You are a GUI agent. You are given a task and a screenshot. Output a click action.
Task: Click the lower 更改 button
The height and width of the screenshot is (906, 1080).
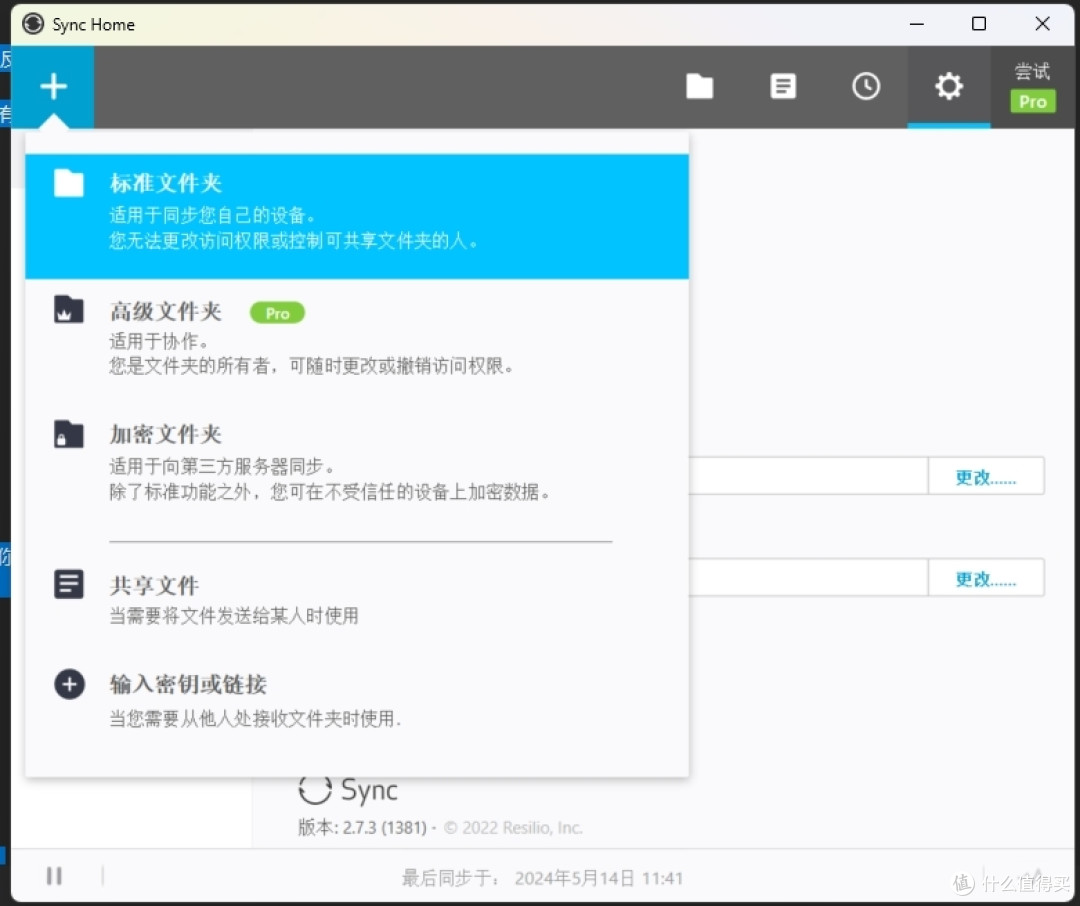pos(986,578)
